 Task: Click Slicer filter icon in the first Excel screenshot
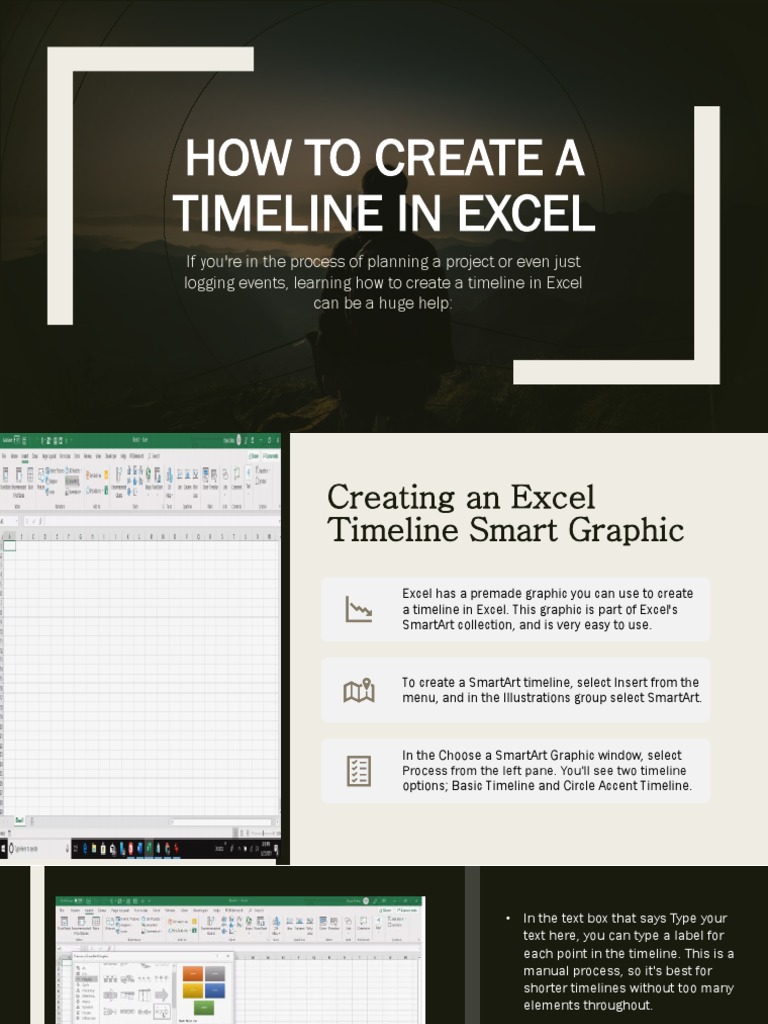click(x=206, y=479)
